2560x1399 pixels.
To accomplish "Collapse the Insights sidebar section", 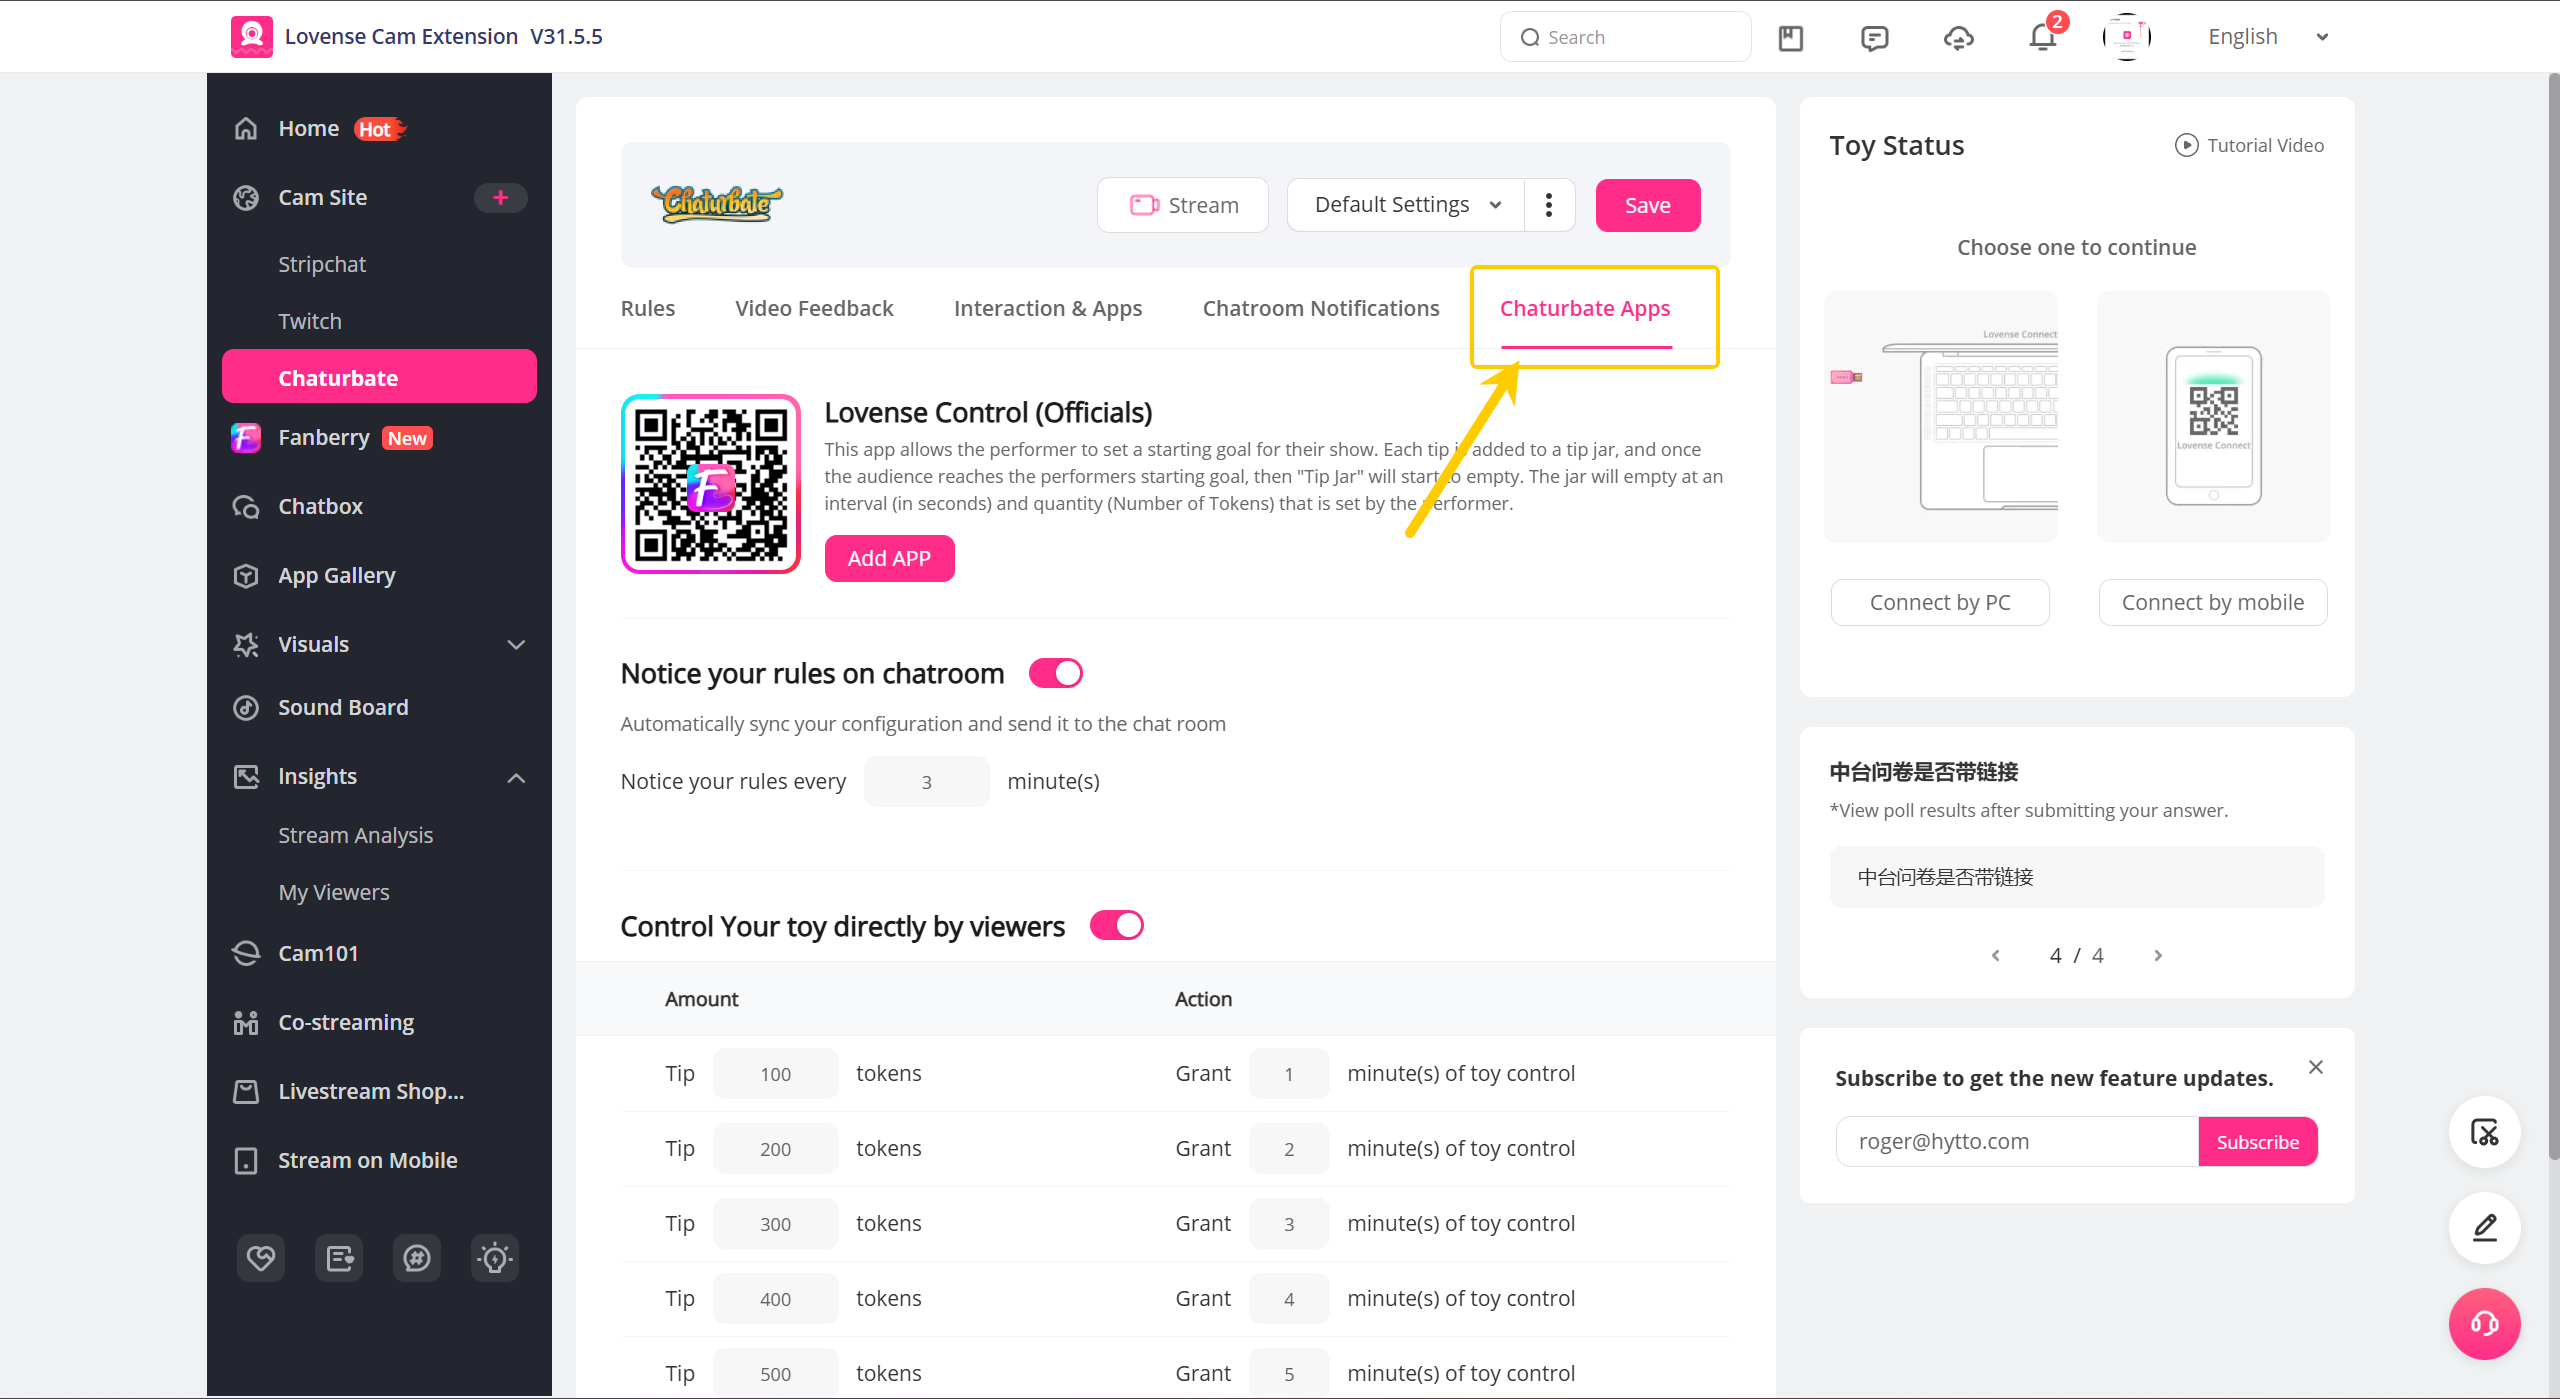I will 516,777.
